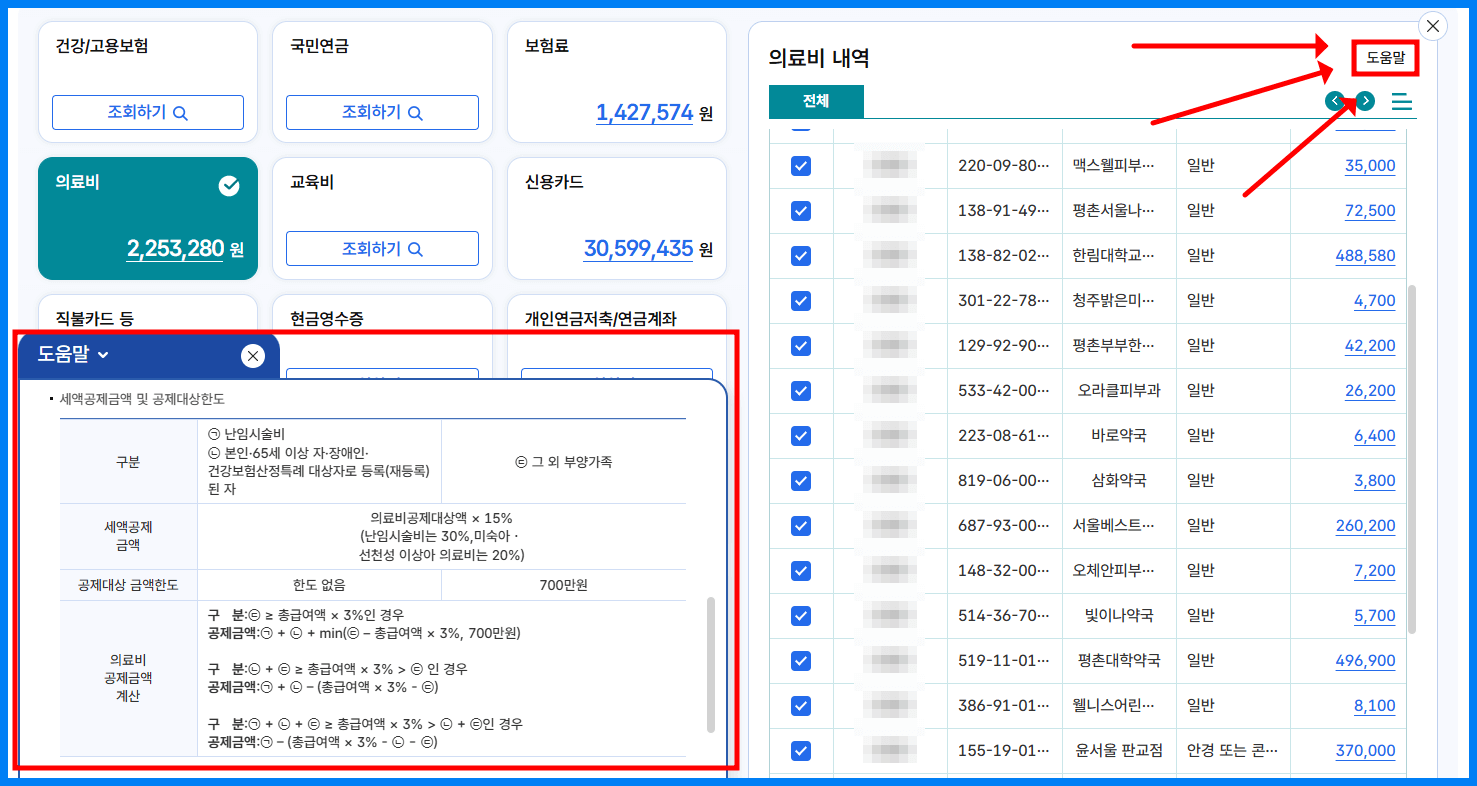This screenshot has height=786, width=1477.
Task: Click the search magnifier icon under 교육비
Action: (415, 247)
